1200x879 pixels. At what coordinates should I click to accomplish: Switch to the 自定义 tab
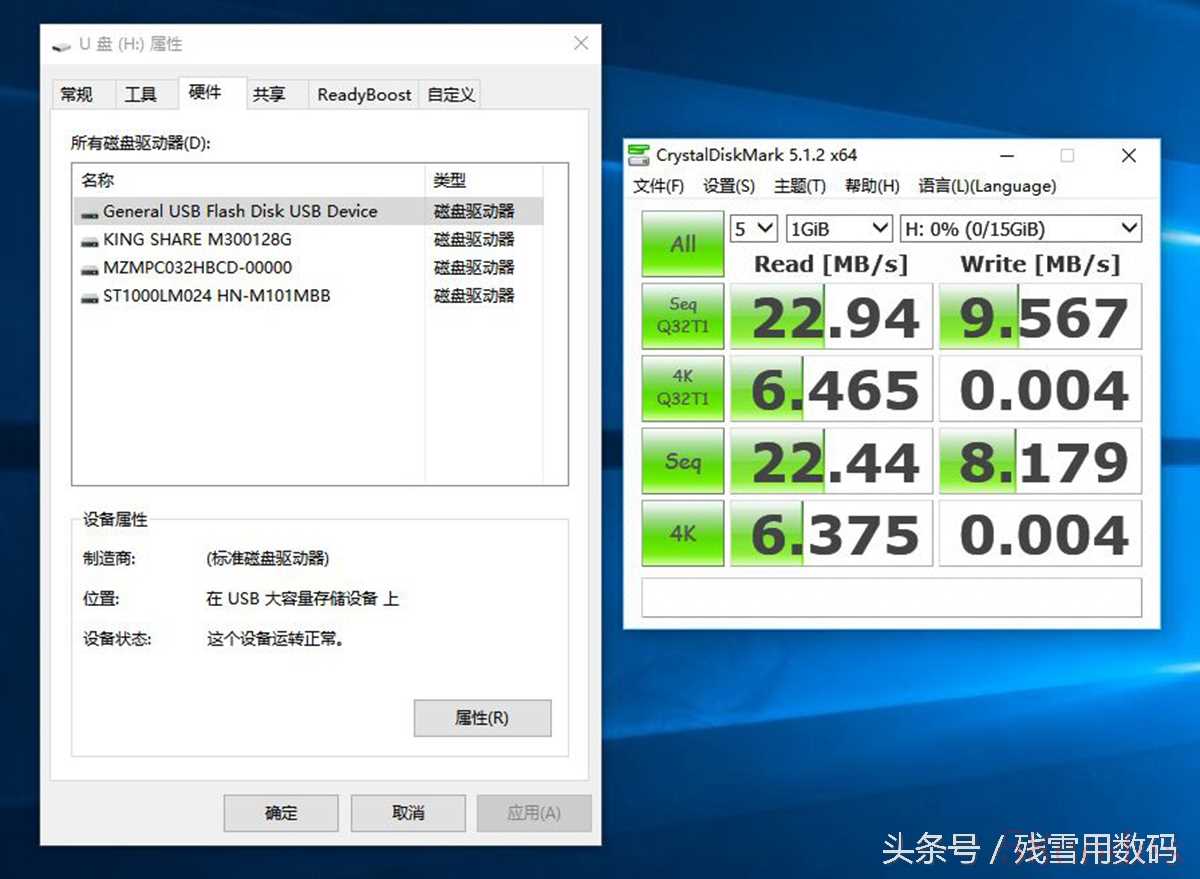[451, 95]
